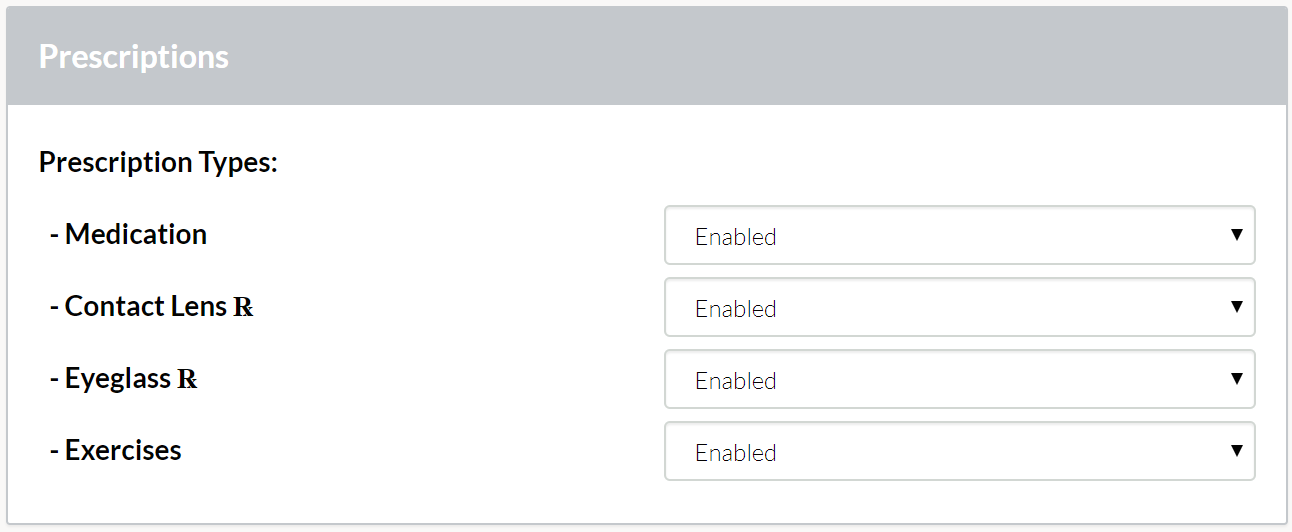Screen dimensions: 1292x532
Task: Select the Enabled value in Medication field
Action: [x=736, y=237]
